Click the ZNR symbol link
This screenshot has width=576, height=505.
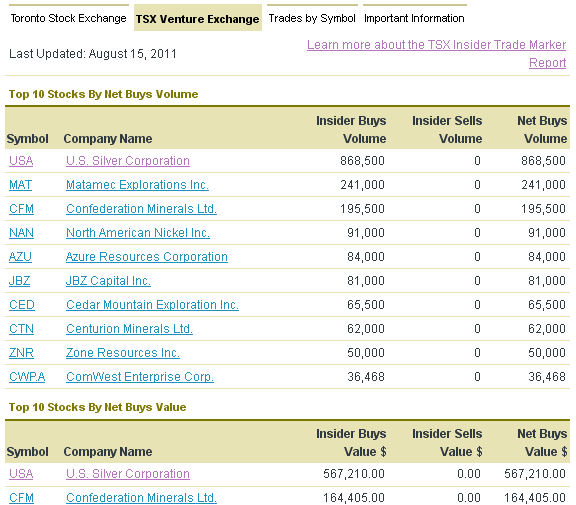(x=21, y=353)
